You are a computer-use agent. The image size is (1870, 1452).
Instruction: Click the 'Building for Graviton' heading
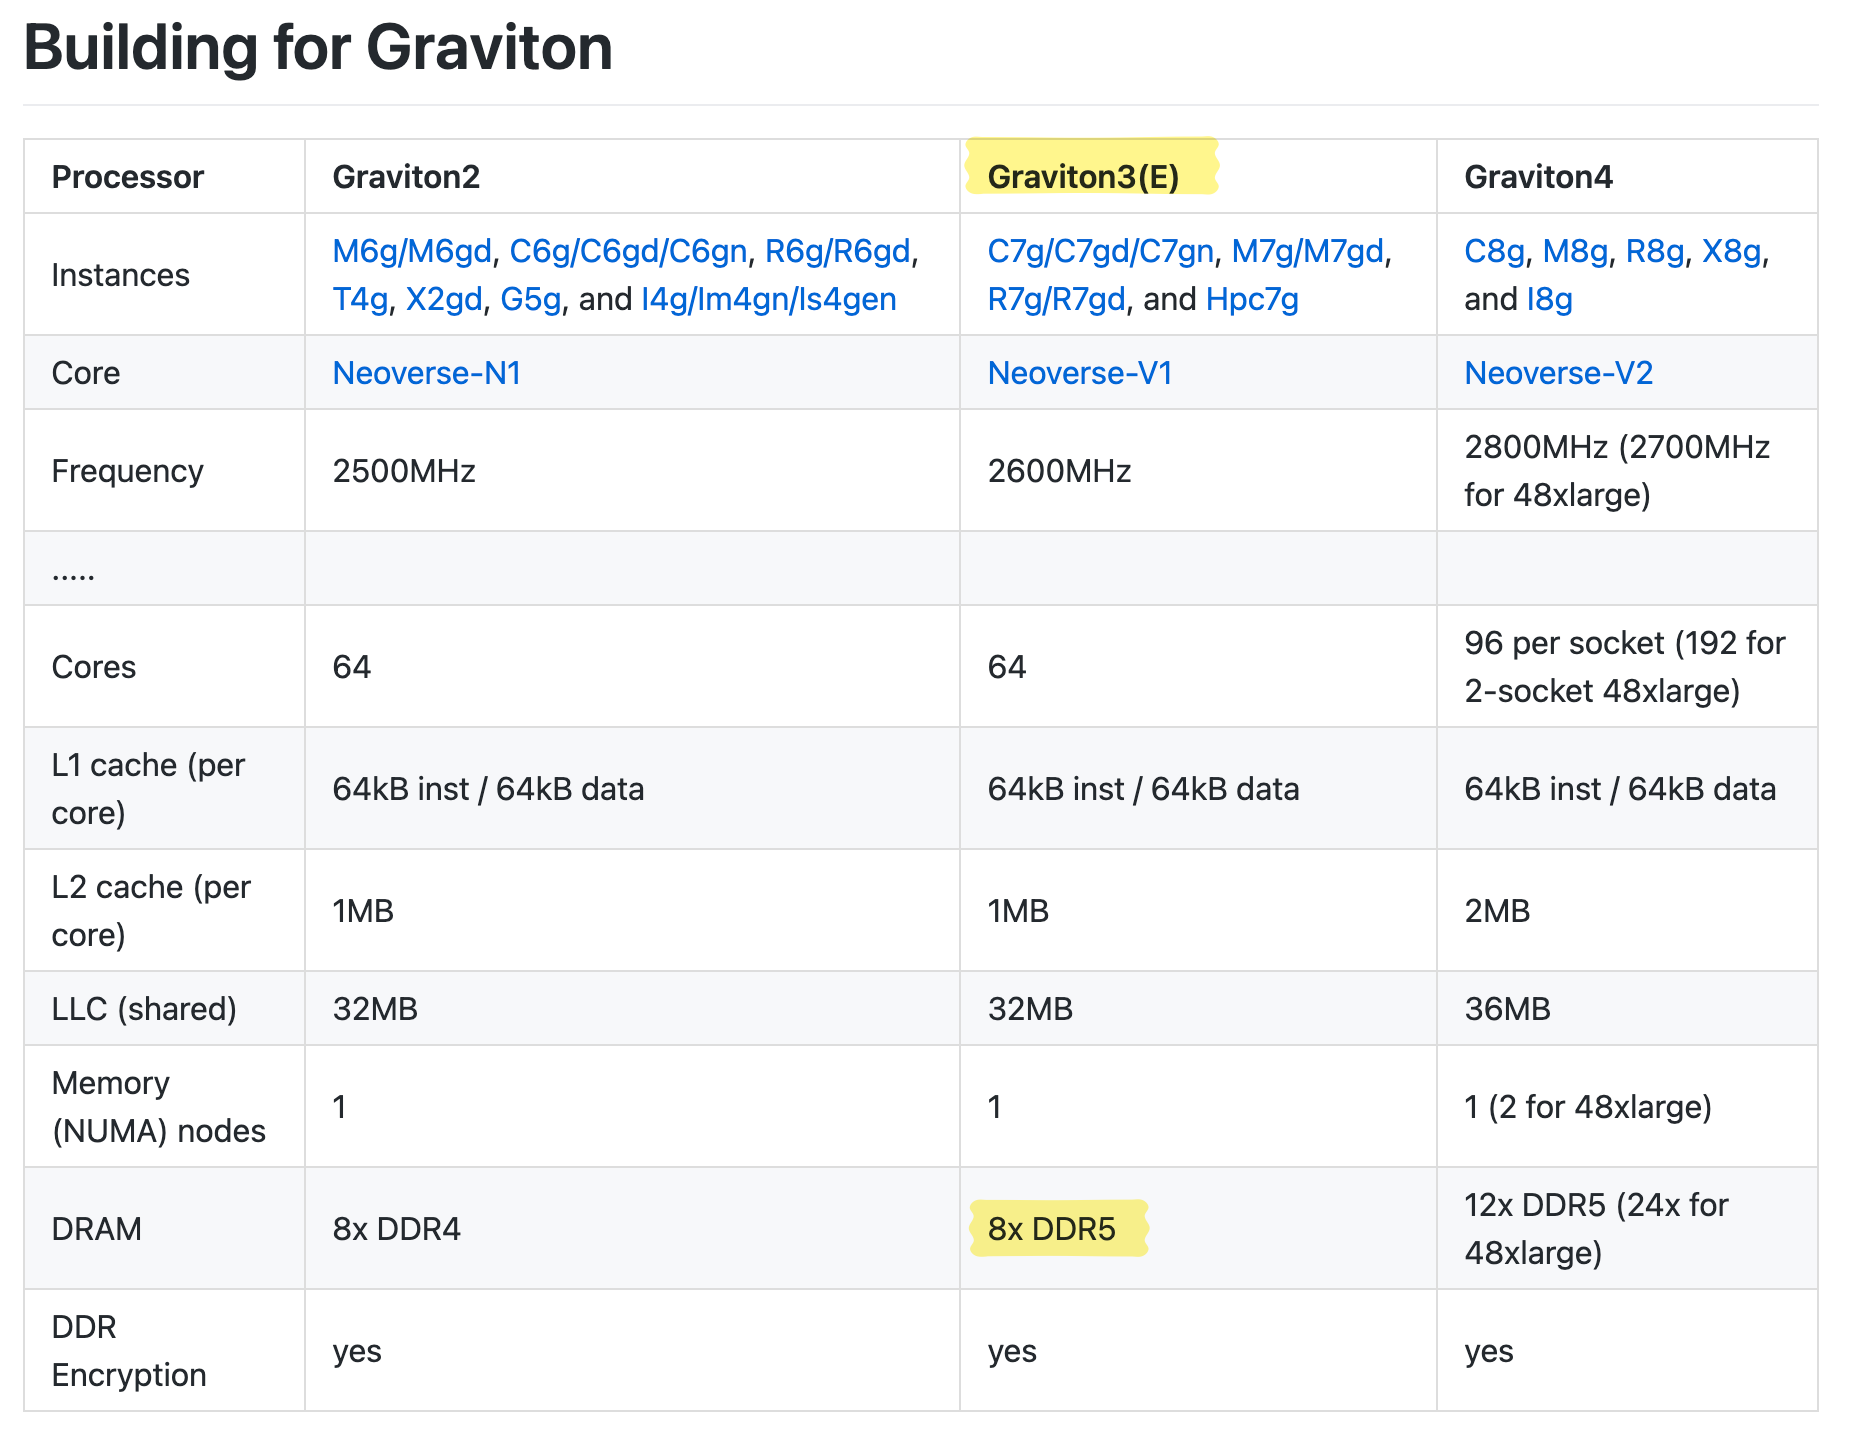coord(318,47)
